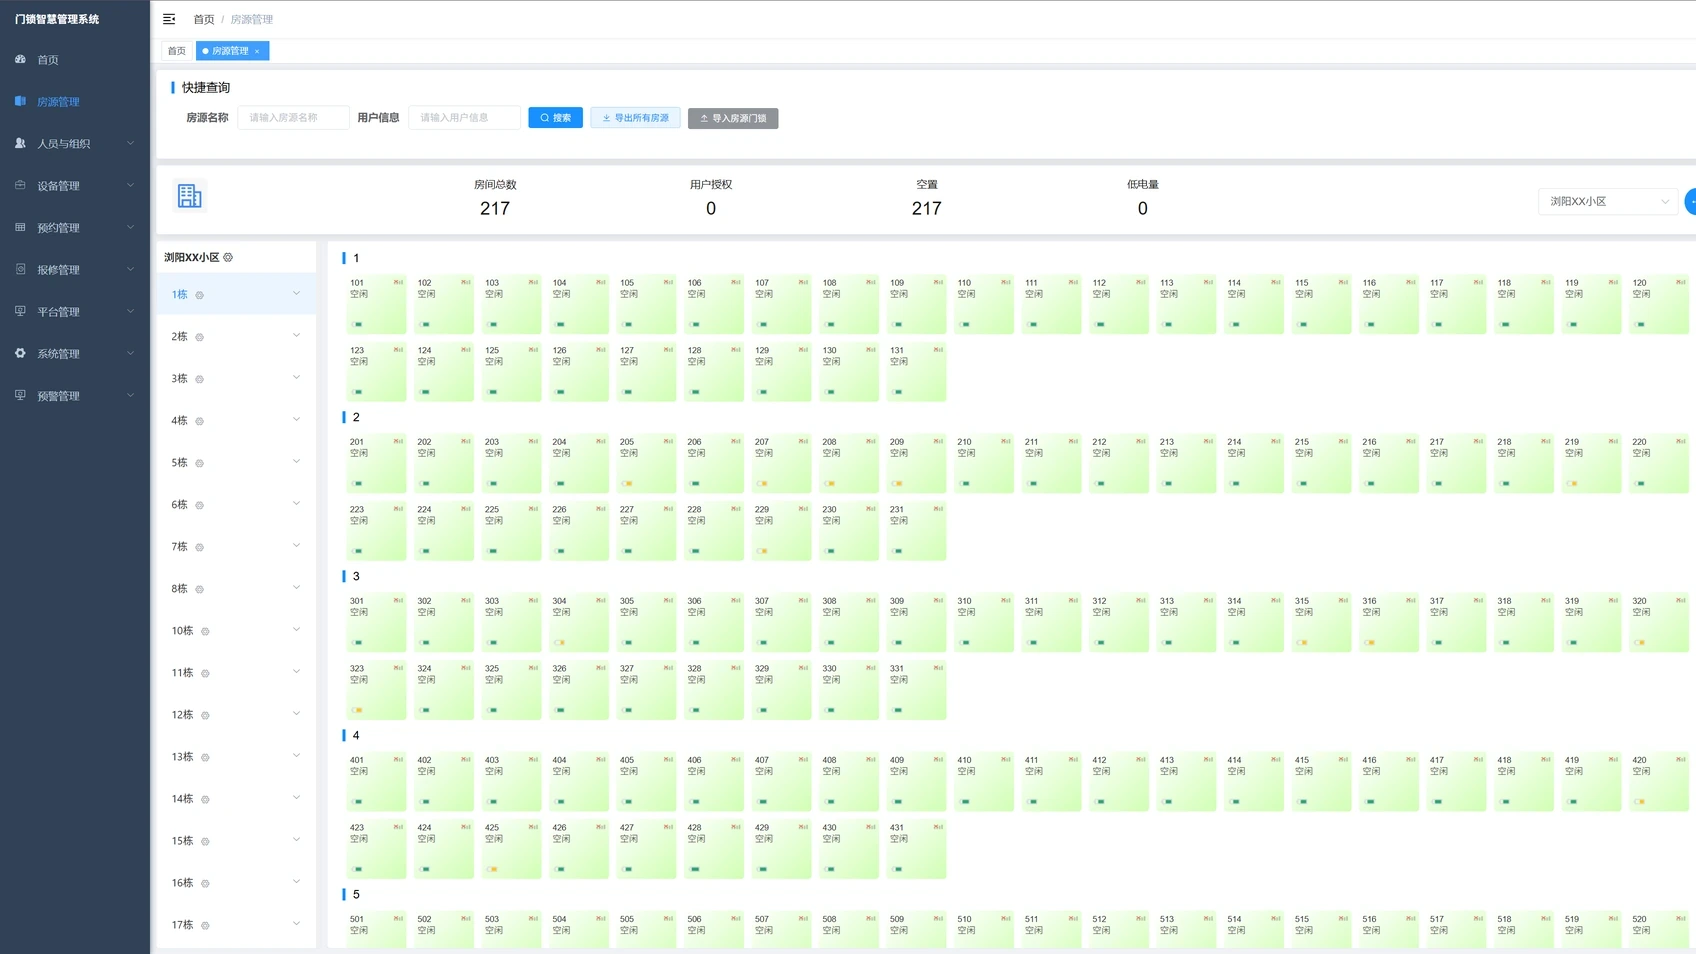This screenshot has height=954, width=1696.
Task: Click the gear icon beside 12栋
Action: pyautogui.click(x=205, y=715)
